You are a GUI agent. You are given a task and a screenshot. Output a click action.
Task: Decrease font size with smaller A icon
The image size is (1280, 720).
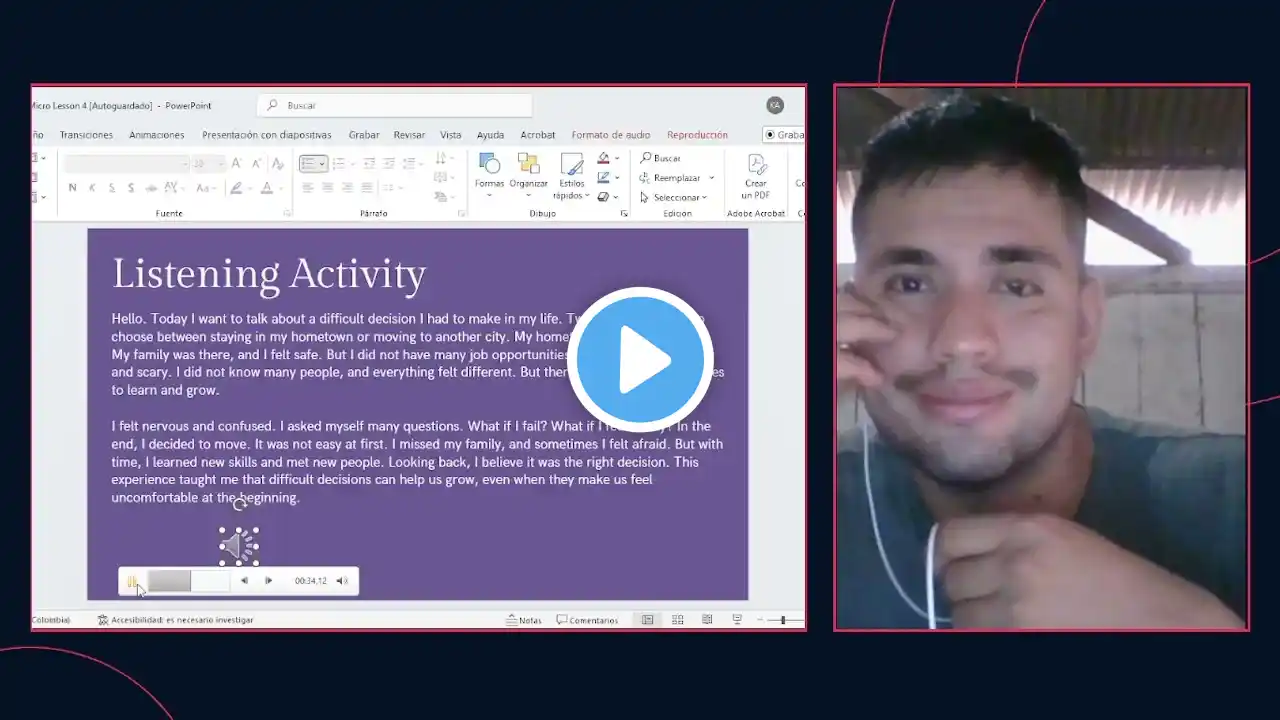pos(255,163)
